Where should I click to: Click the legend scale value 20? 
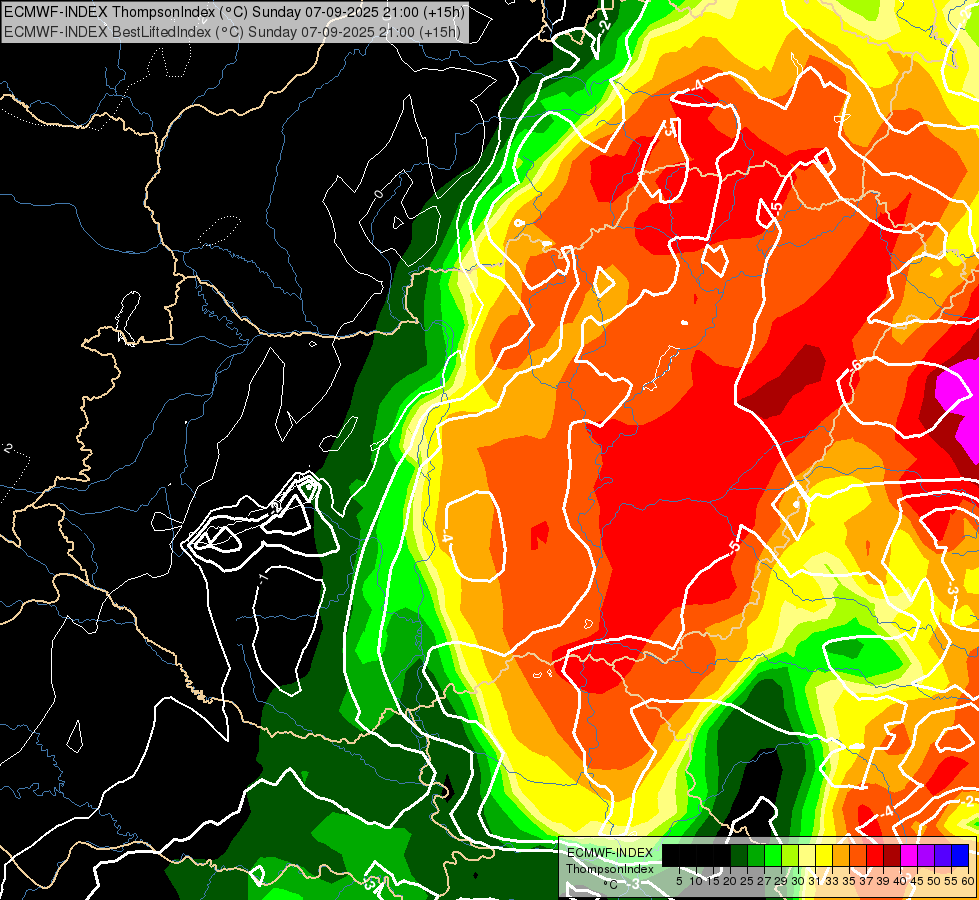coord(729,881)
